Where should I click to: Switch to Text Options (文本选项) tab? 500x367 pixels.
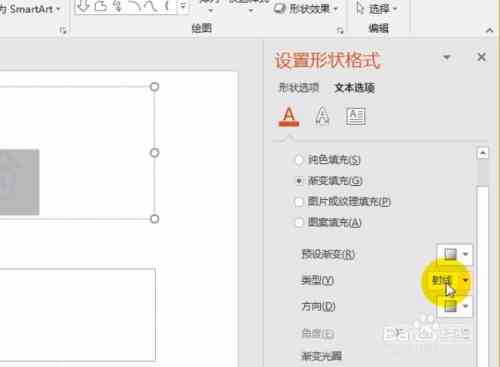[x=354, y=88]
